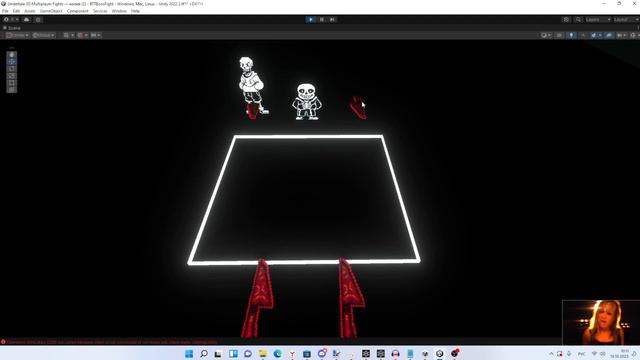Open the global search icon
Viewport: 640px width, 360px height.
[578, 19]
